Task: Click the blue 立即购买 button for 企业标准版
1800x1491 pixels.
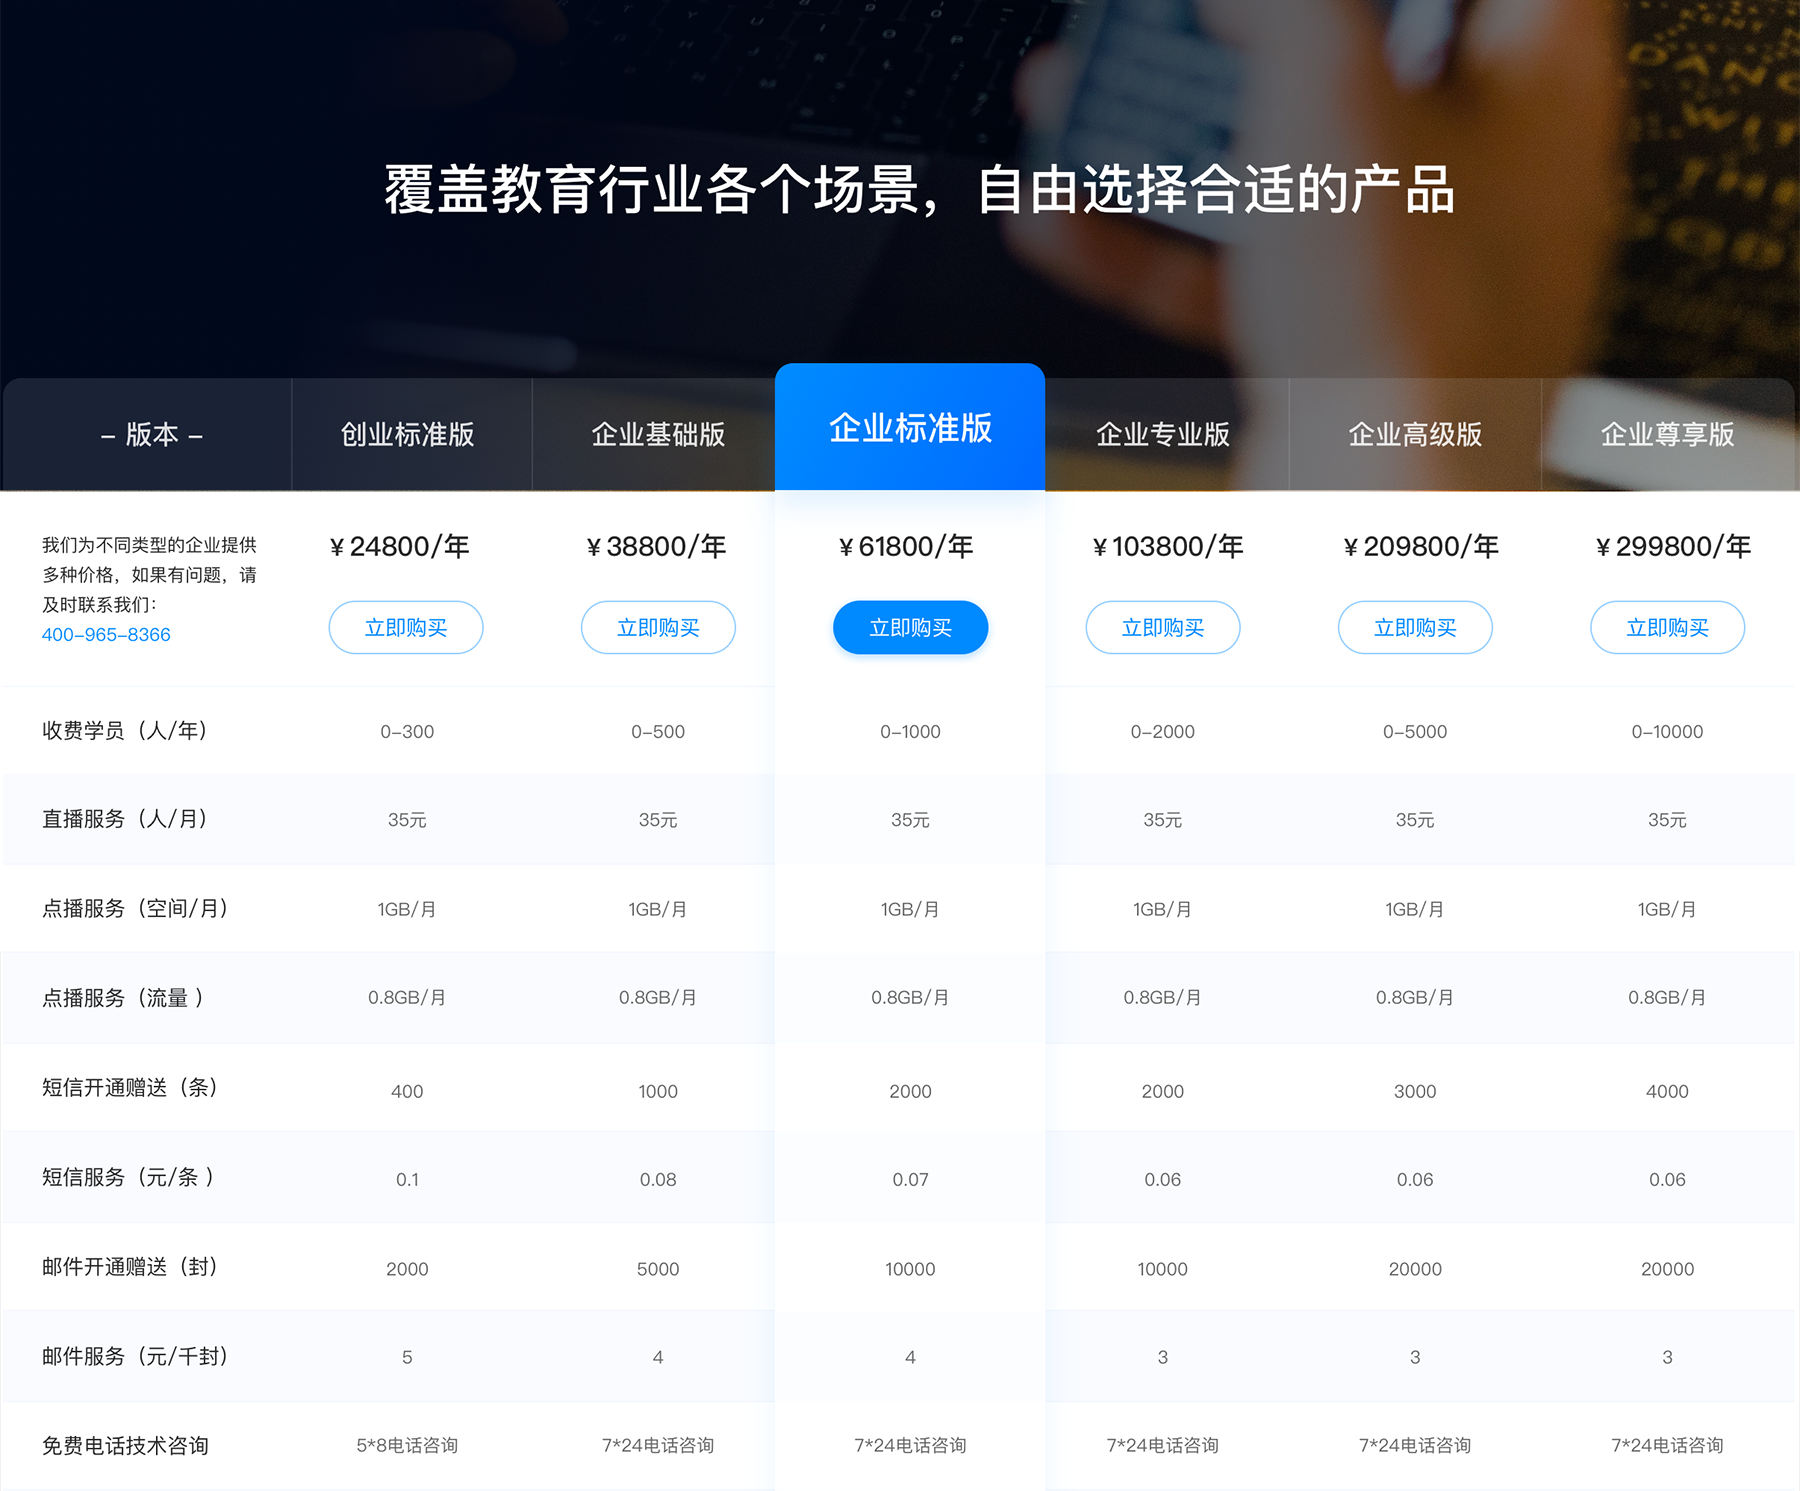Action: click(x=910, y=627)
